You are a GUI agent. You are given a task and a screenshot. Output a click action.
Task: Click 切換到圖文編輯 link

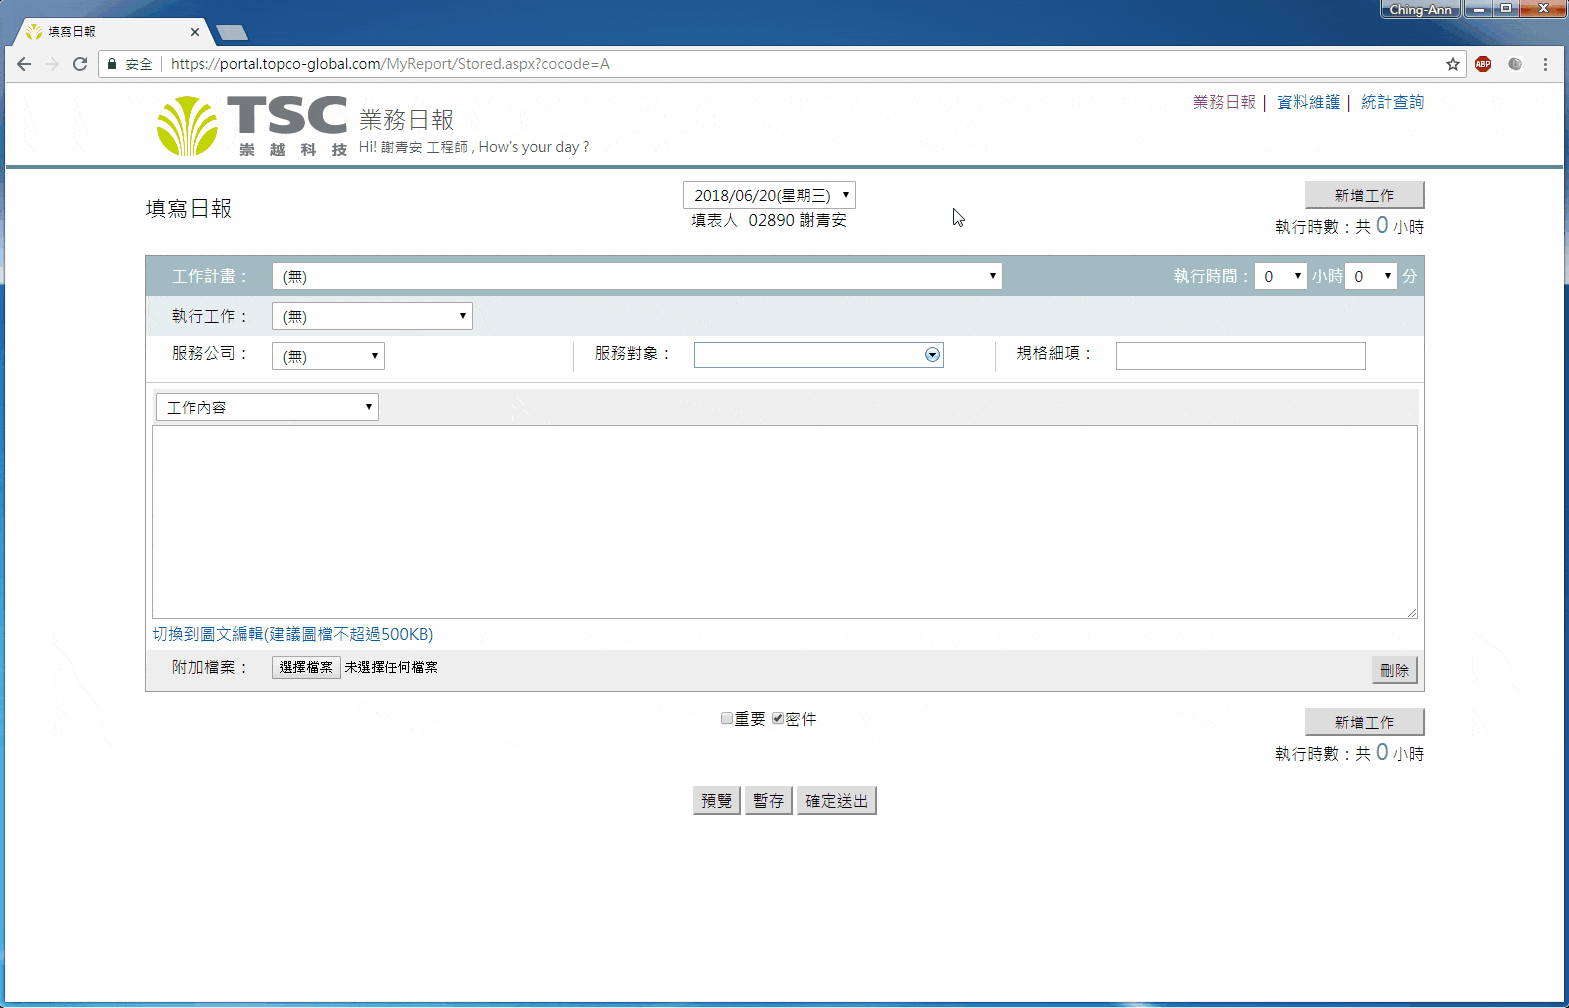pos(207,634)
